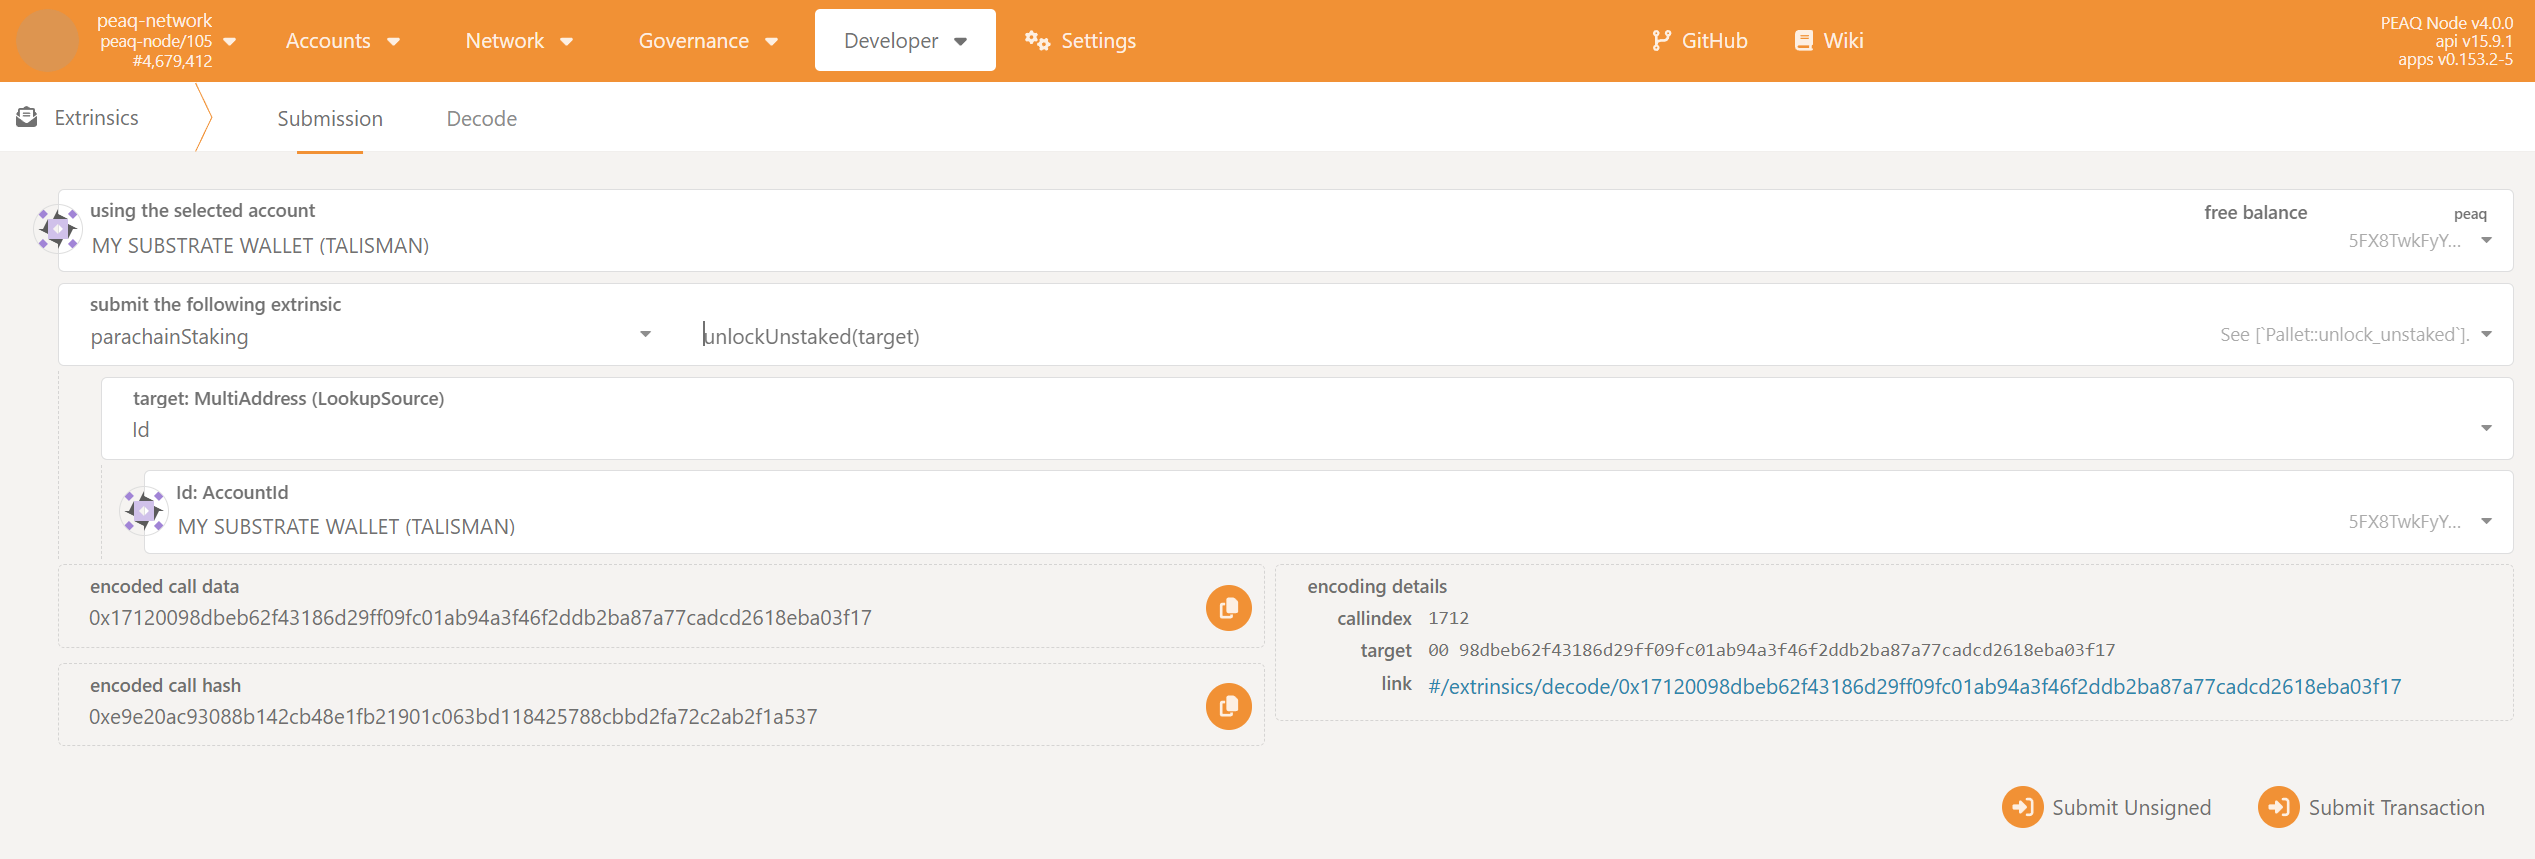The image size is (2535, 859).
Task: Open the Wiki link
Action: (x=1829, y=41)
